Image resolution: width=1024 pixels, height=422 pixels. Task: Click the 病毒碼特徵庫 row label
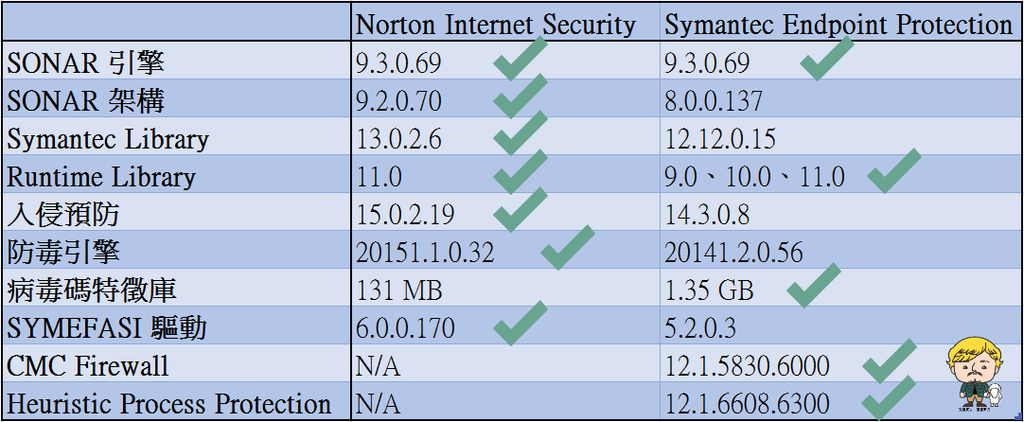click(91, 291)
